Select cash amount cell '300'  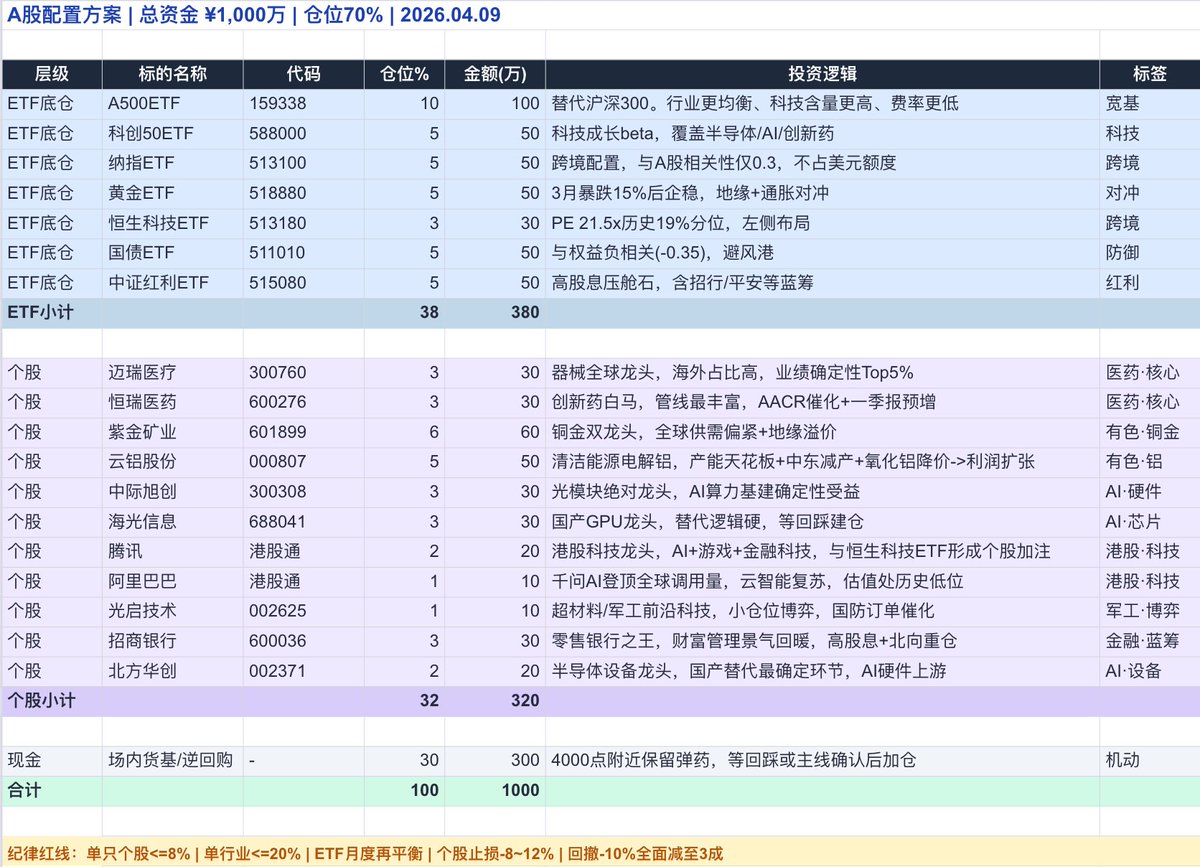[495, 761]
